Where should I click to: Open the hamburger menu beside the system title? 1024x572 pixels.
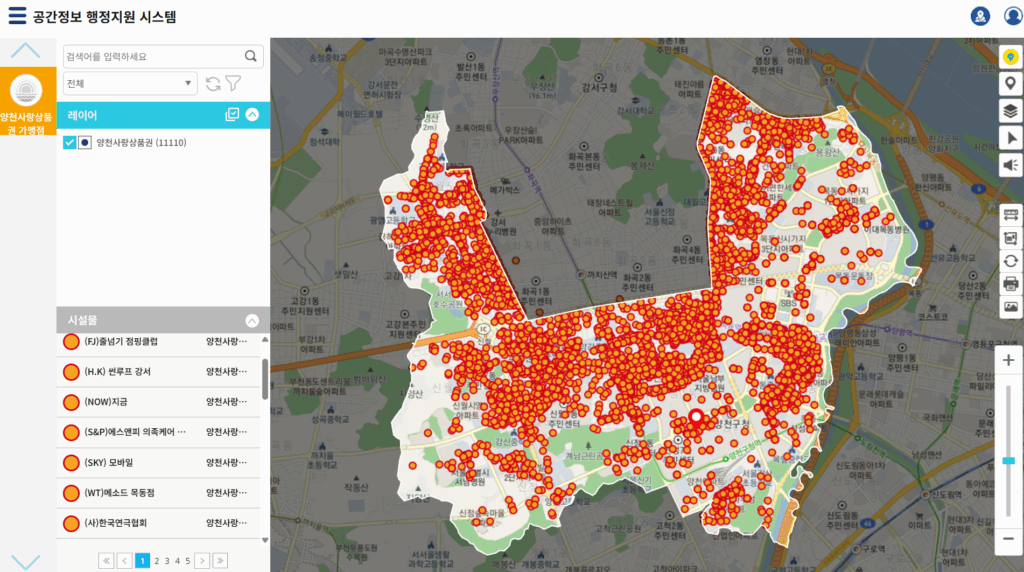[17, 17]
